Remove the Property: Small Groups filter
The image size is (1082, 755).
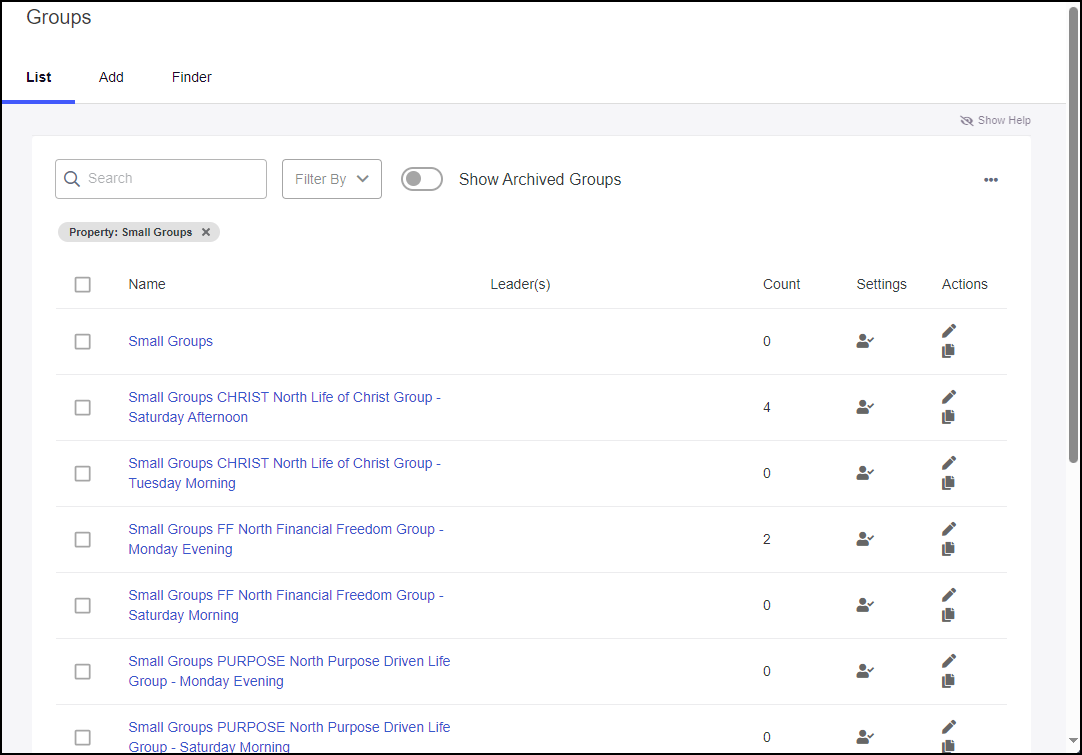click(x=206, y=231)
